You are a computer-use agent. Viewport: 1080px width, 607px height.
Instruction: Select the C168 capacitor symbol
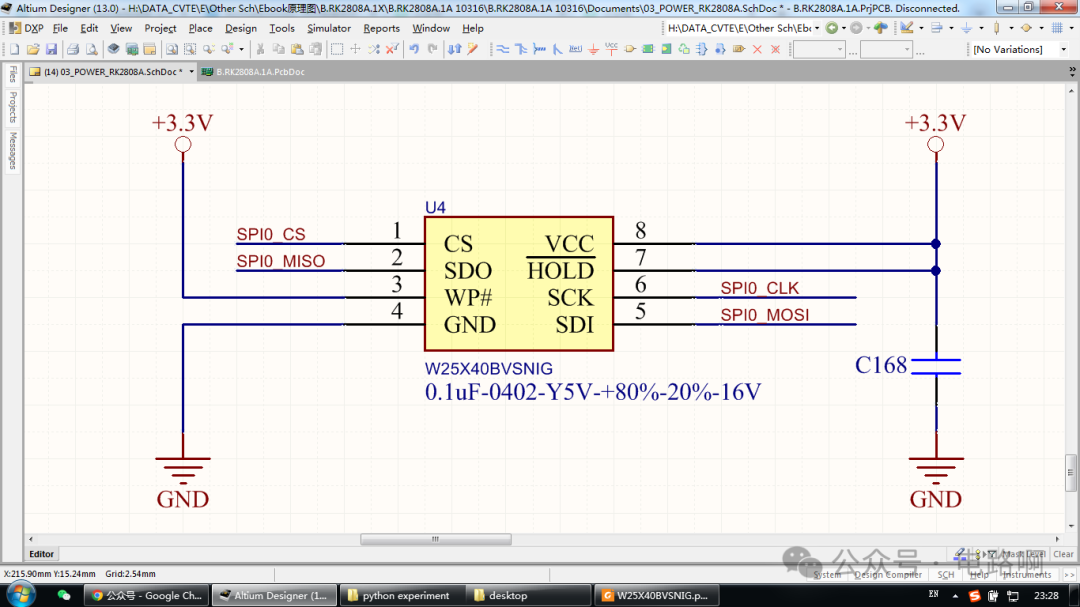(935, 366)
